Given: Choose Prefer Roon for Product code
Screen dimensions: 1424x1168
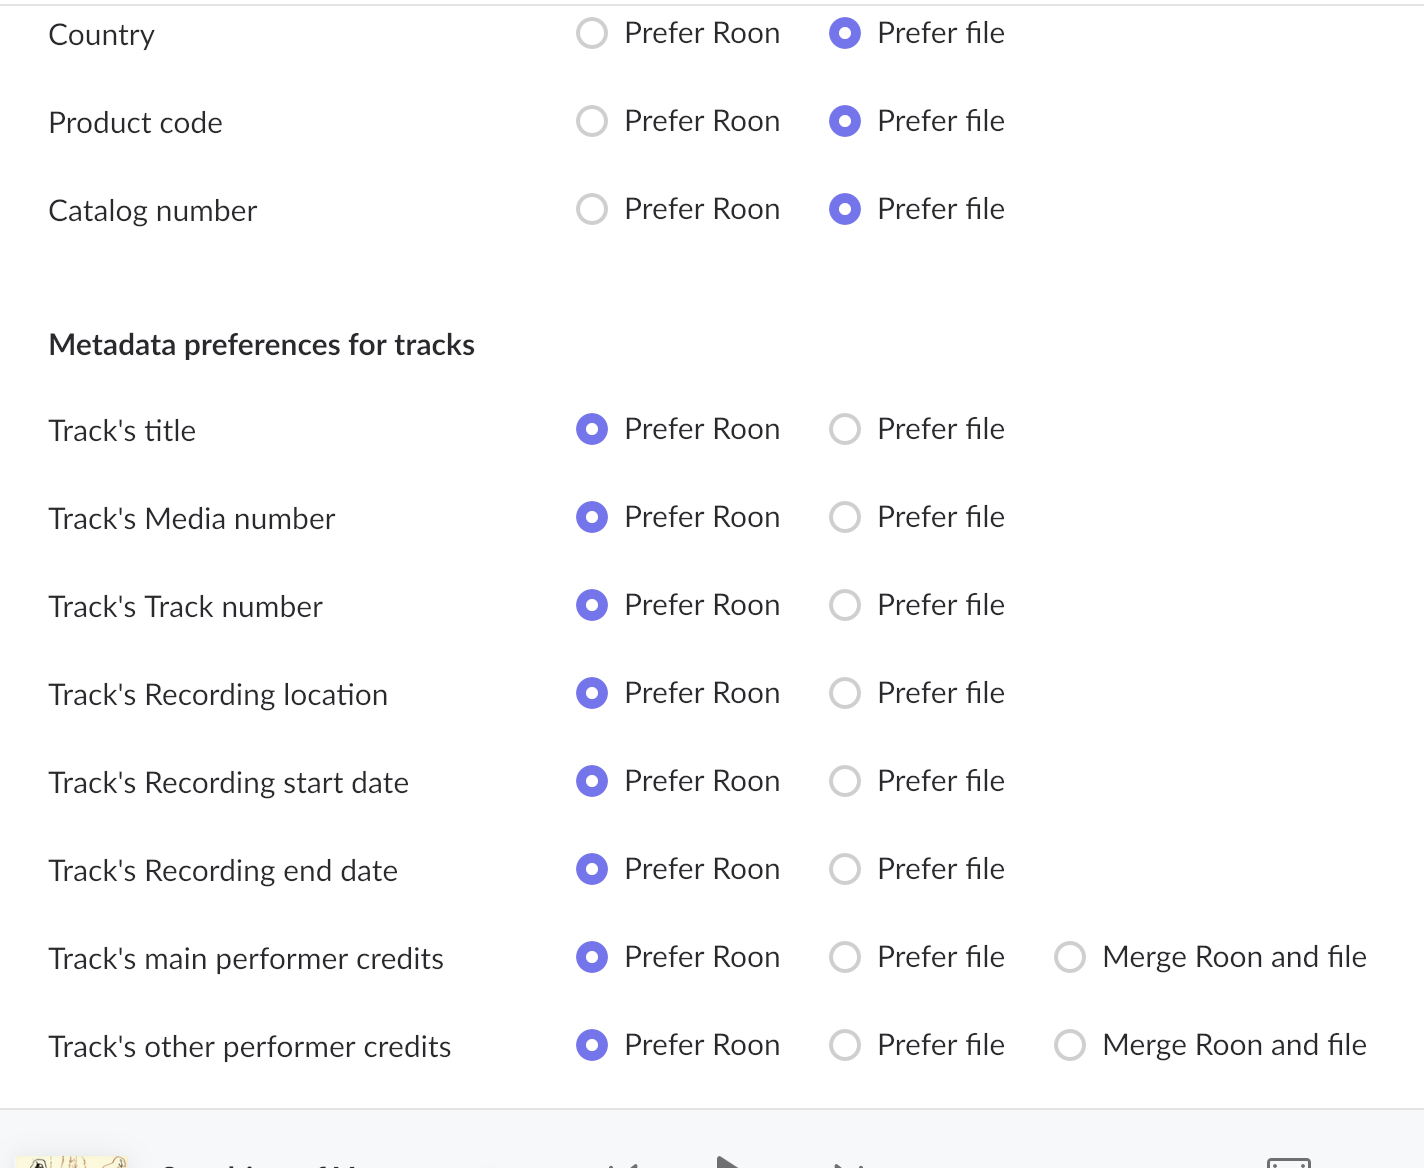Looking at the screenshot, I should tap(592, 121).
